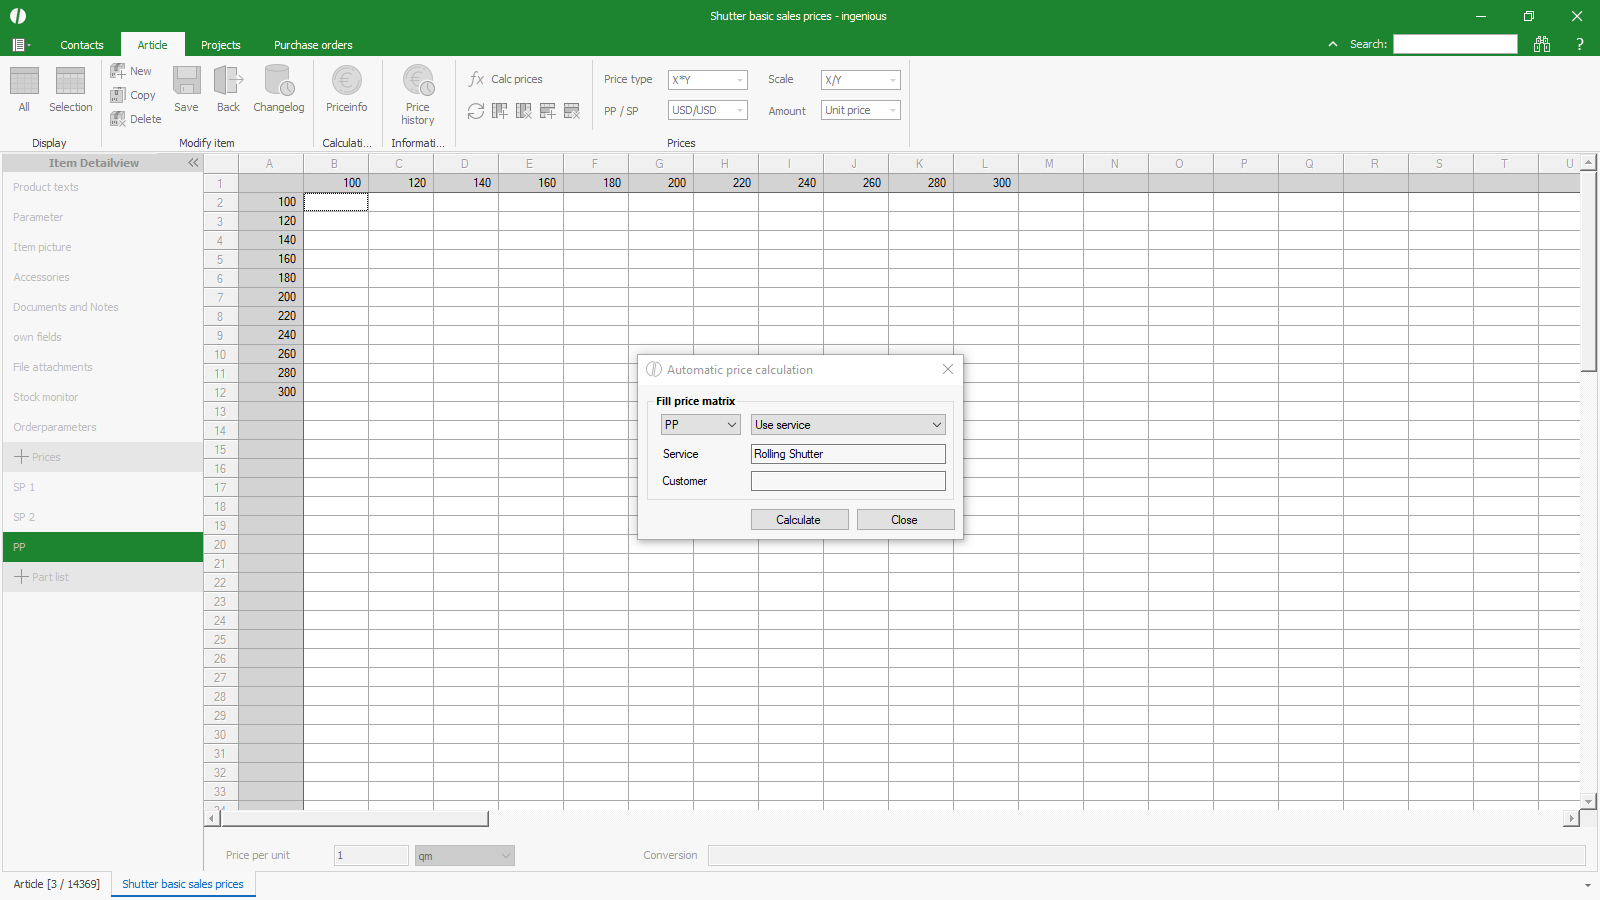Open the Price history icon
Image resolution: width=1600 pixels, height=900 pixels.
point(418,82)
